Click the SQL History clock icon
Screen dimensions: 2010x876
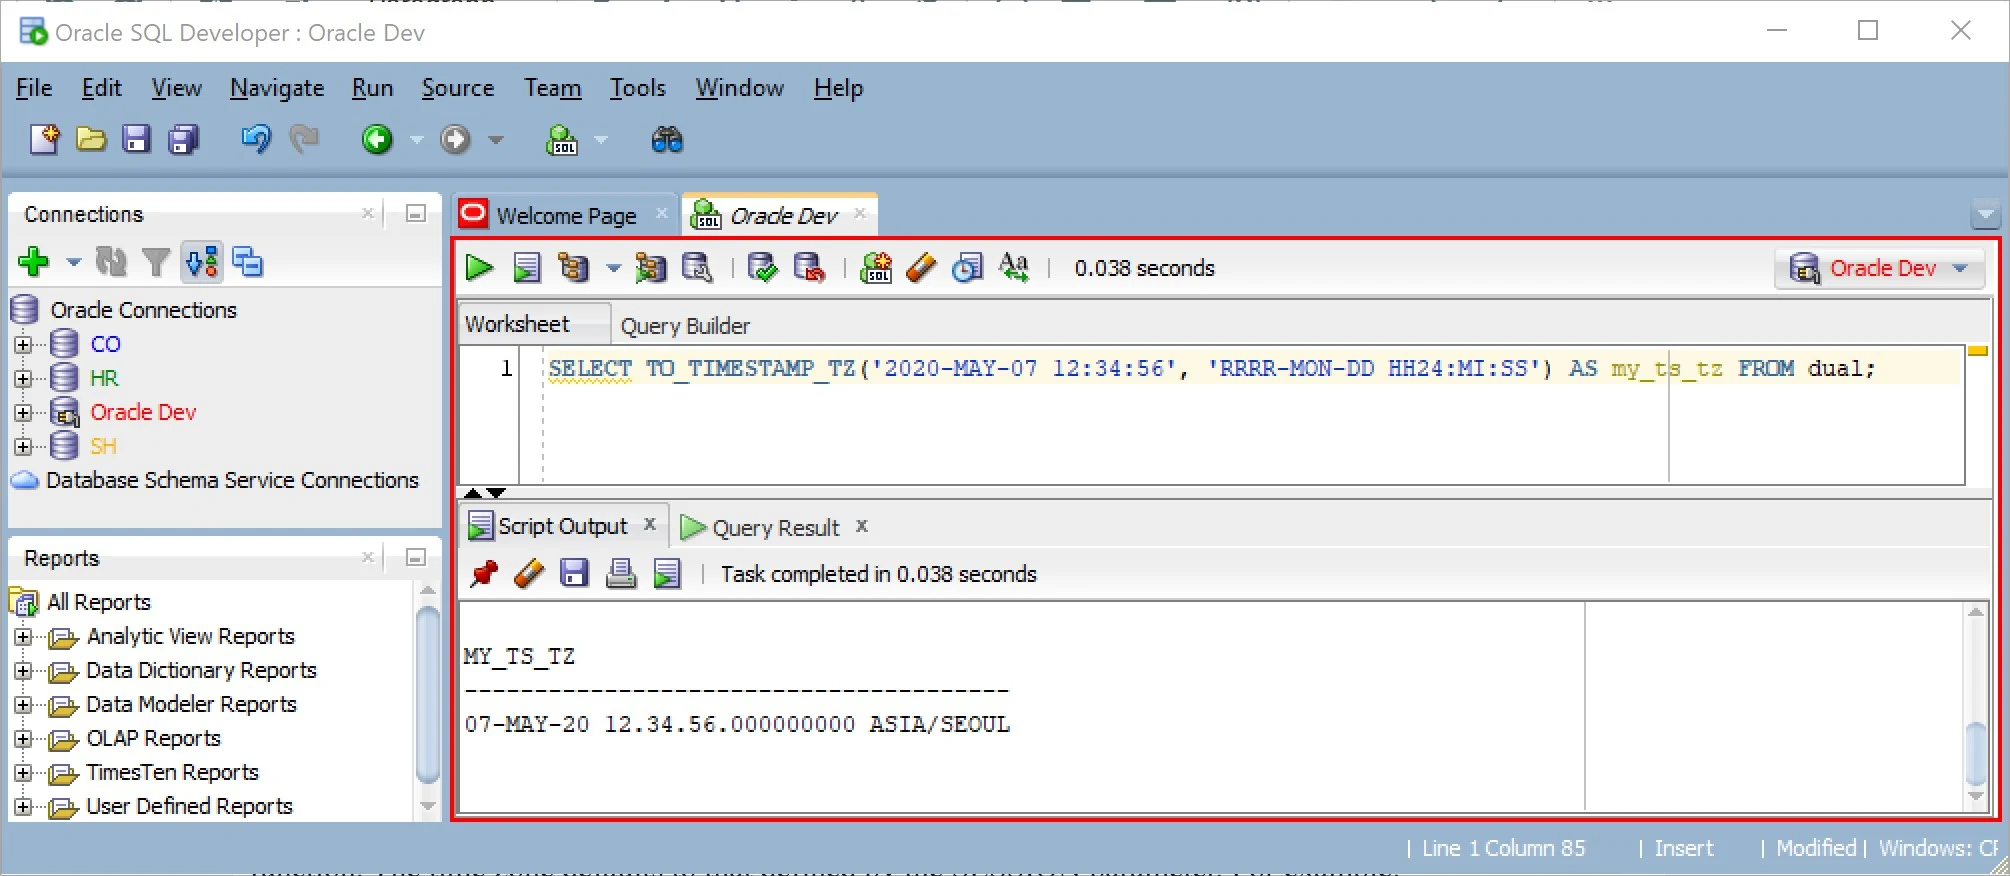point(967,268)
